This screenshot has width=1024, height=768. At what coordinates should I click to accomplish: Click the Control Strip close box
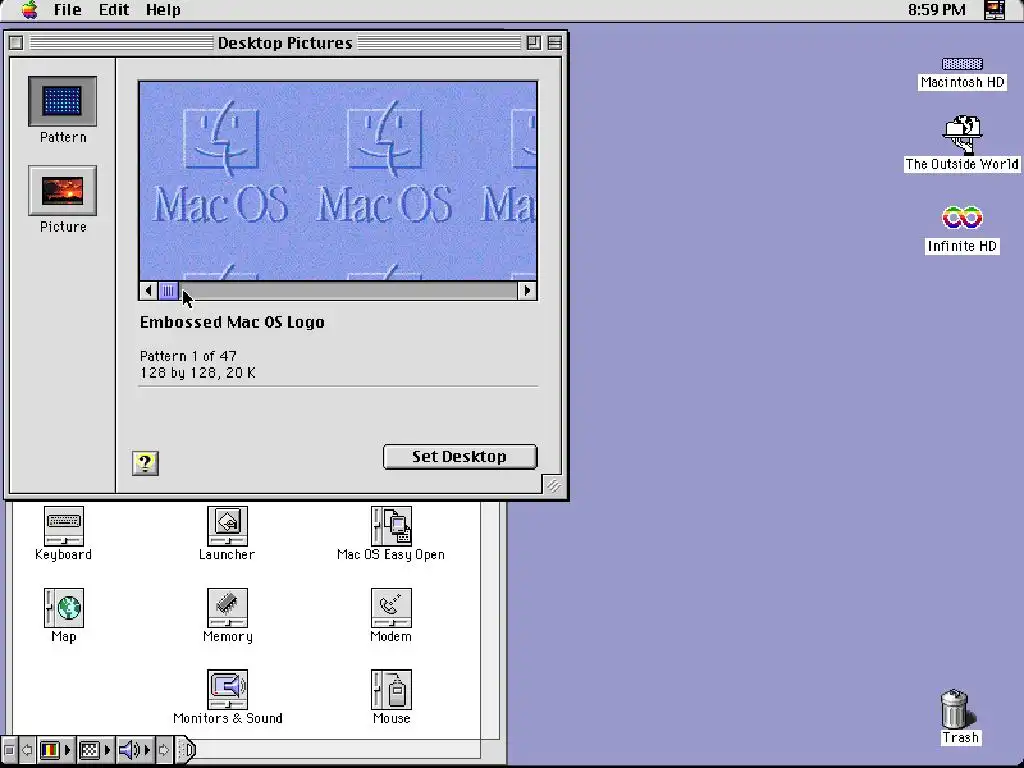coord(9,750)
